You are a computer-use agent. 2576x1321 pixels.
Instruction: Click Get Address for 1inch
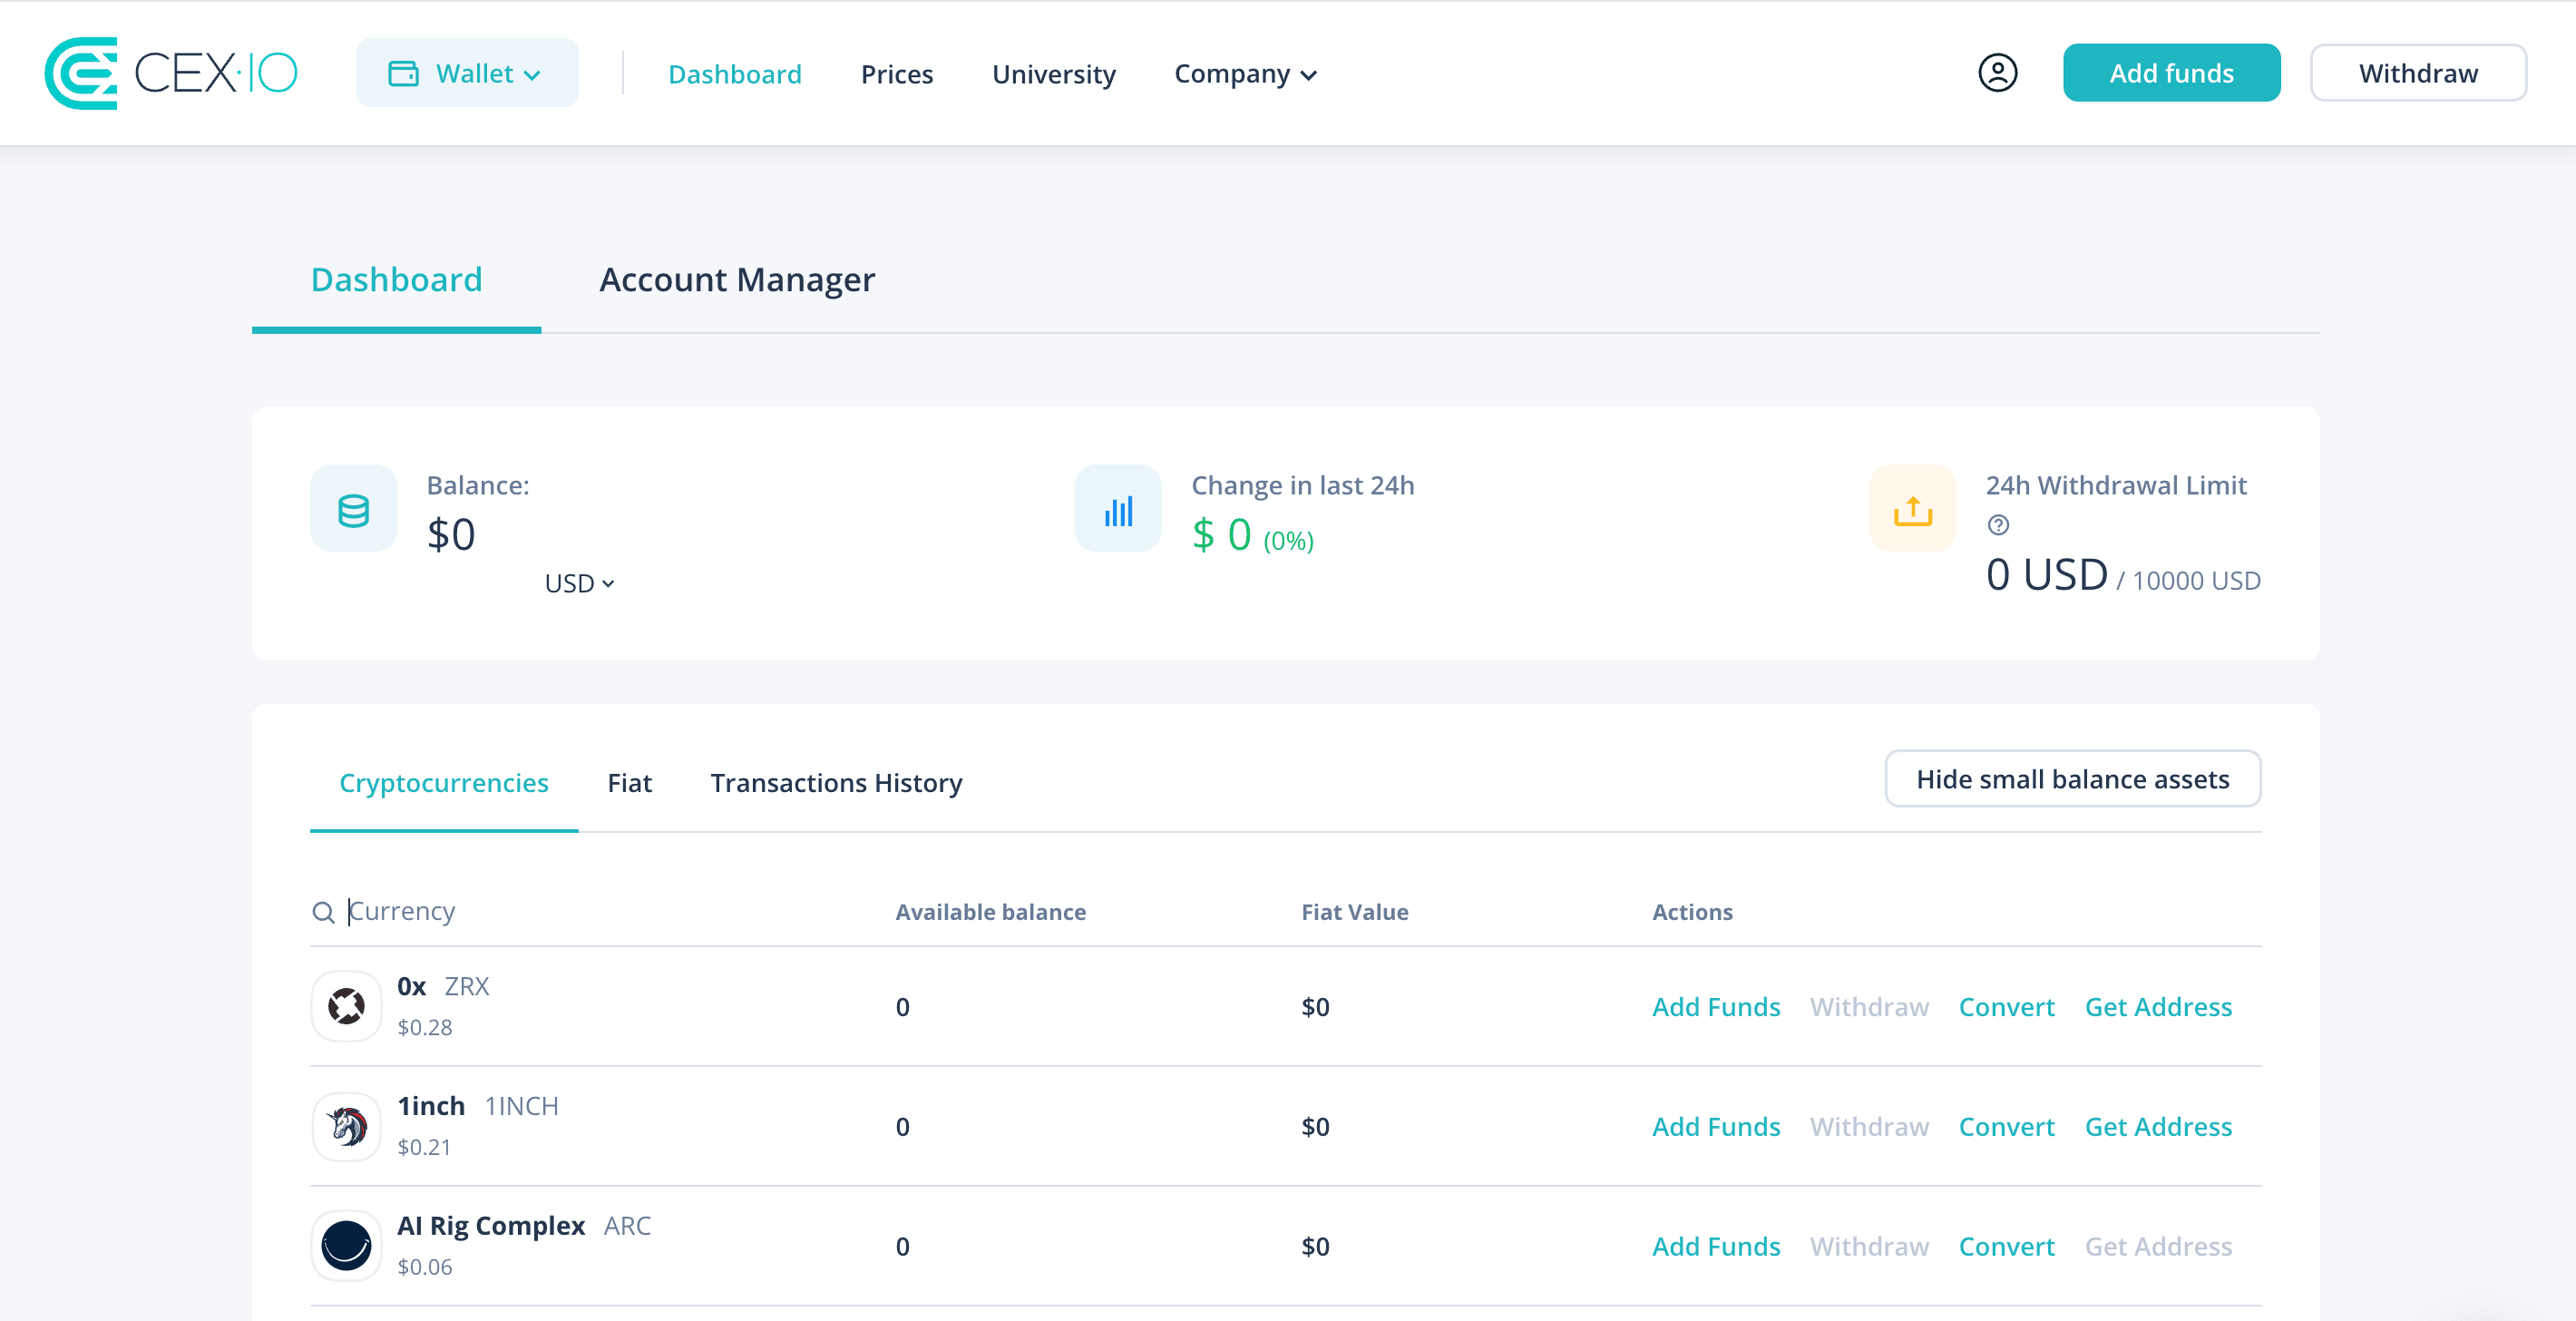pyautogui.click(x=2158, y=1127)
